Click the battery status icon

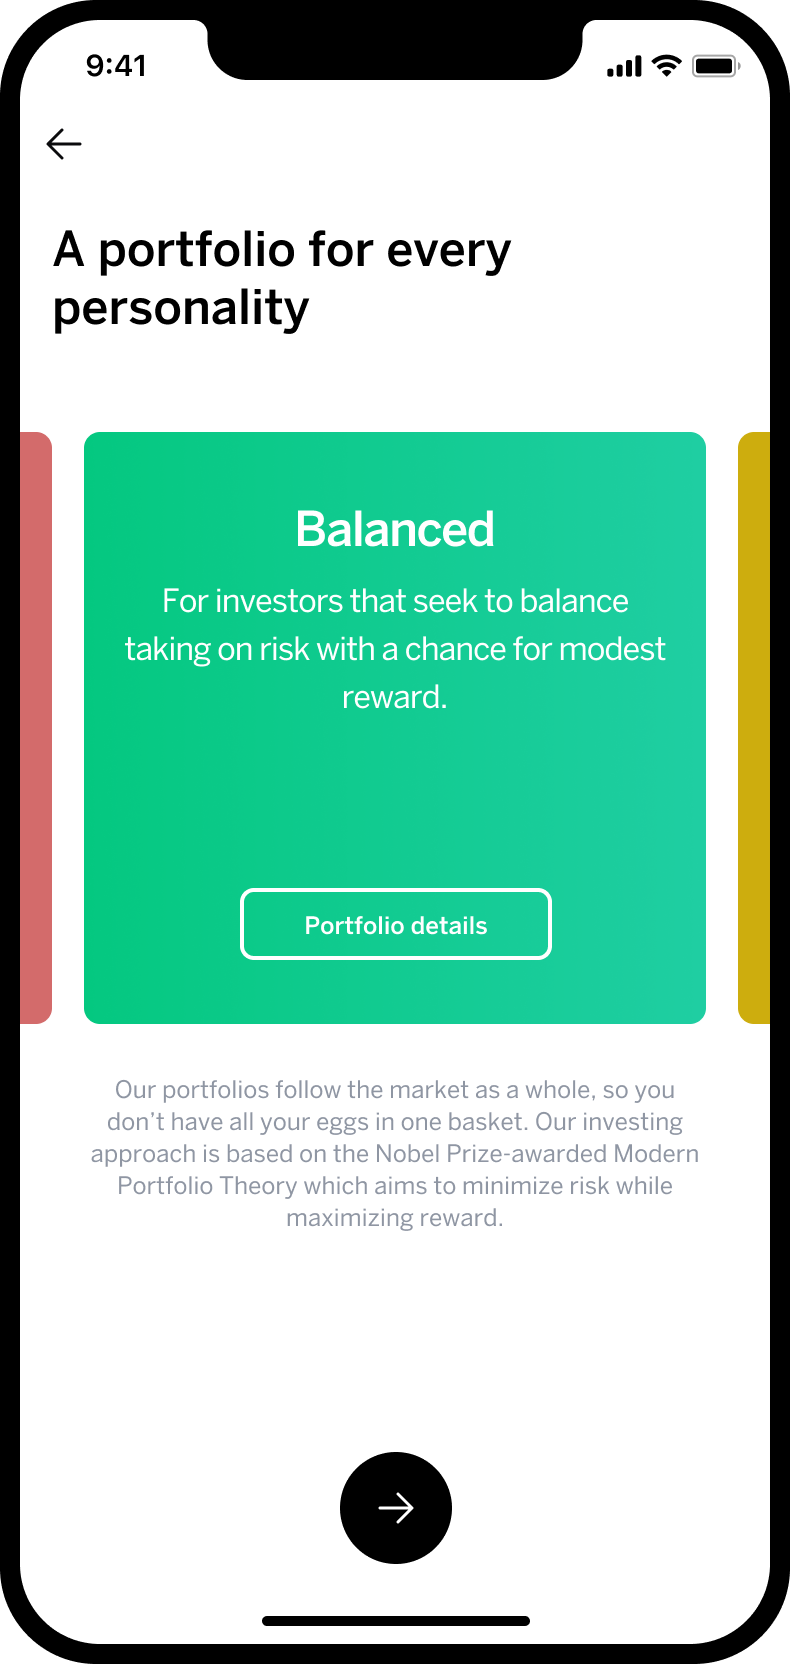click(716, 66)
